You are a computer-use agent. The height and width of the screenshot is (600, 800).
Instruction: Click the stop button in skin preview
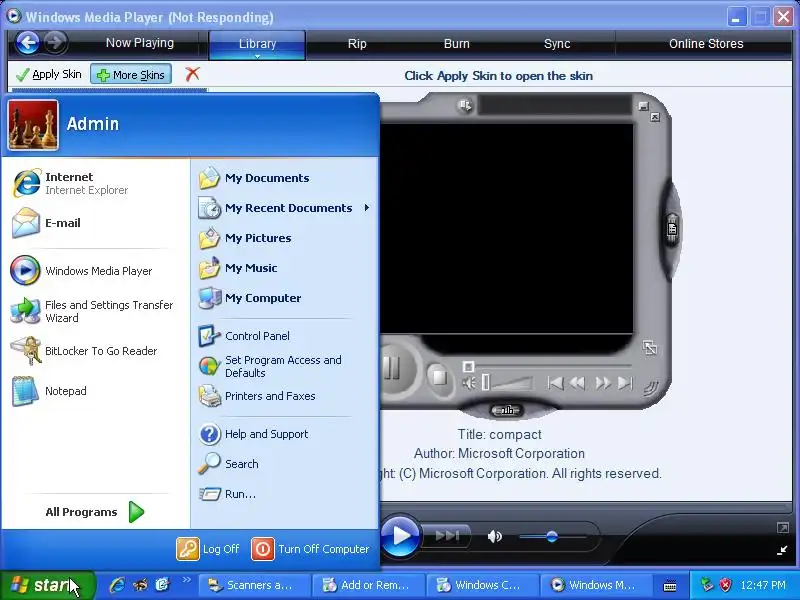tap(439, 378)
